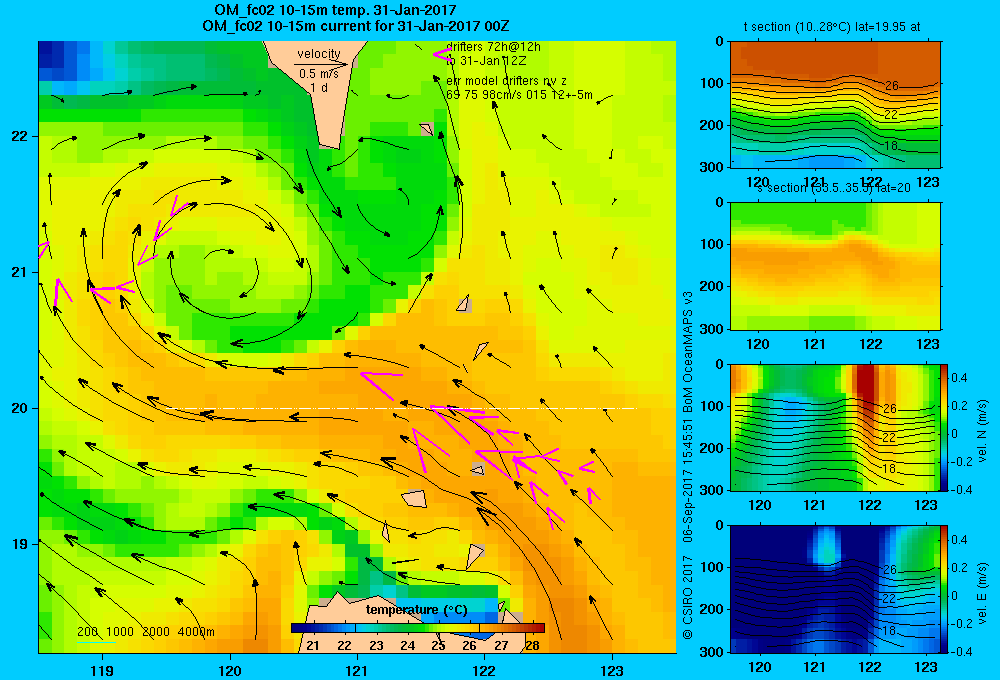This screenshot has width=1000, height=680.
Task: Click the 18 contour label in temperature section
Action: [891, 145]
